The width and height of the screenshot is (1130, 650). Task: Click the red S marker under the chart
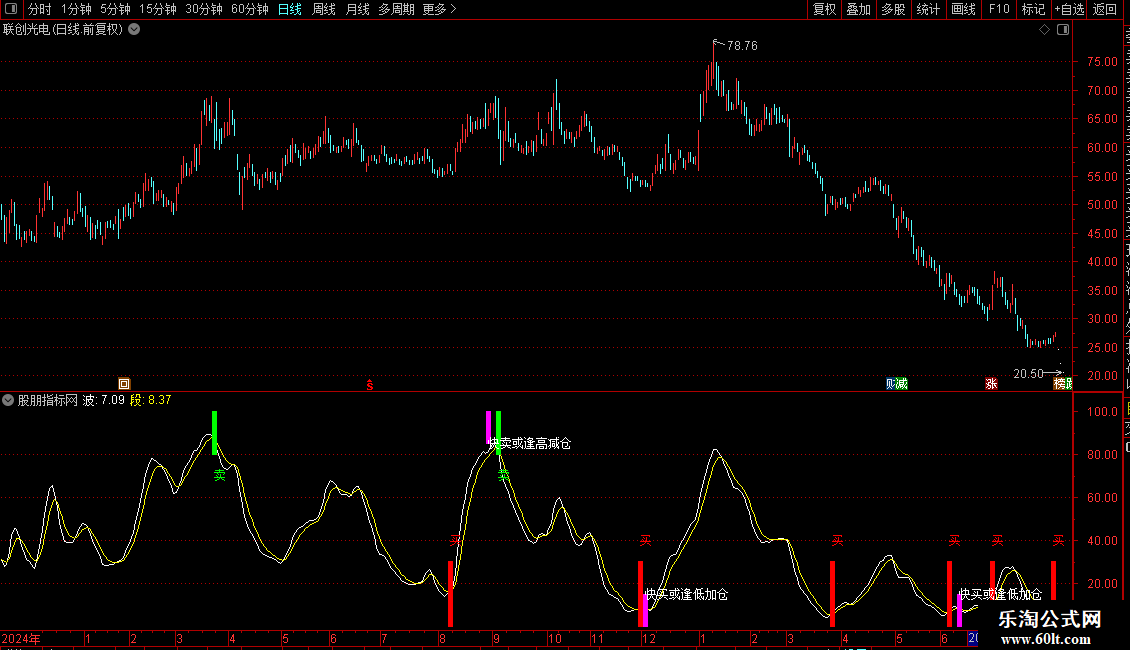(370, 385)
